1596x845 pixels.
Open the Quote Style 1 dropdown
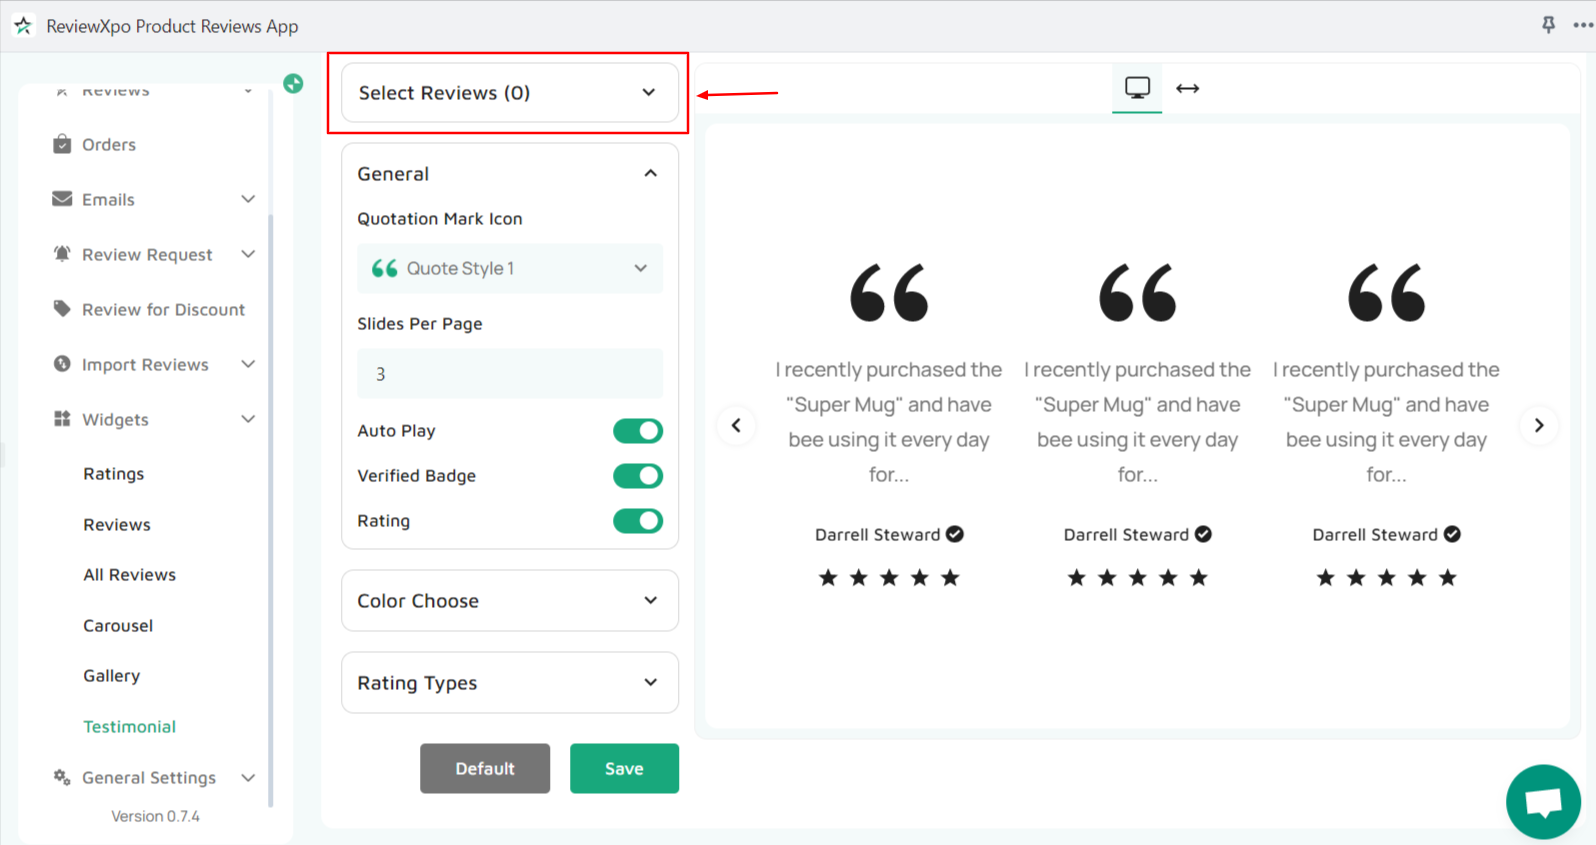click(x=510, y=268)
